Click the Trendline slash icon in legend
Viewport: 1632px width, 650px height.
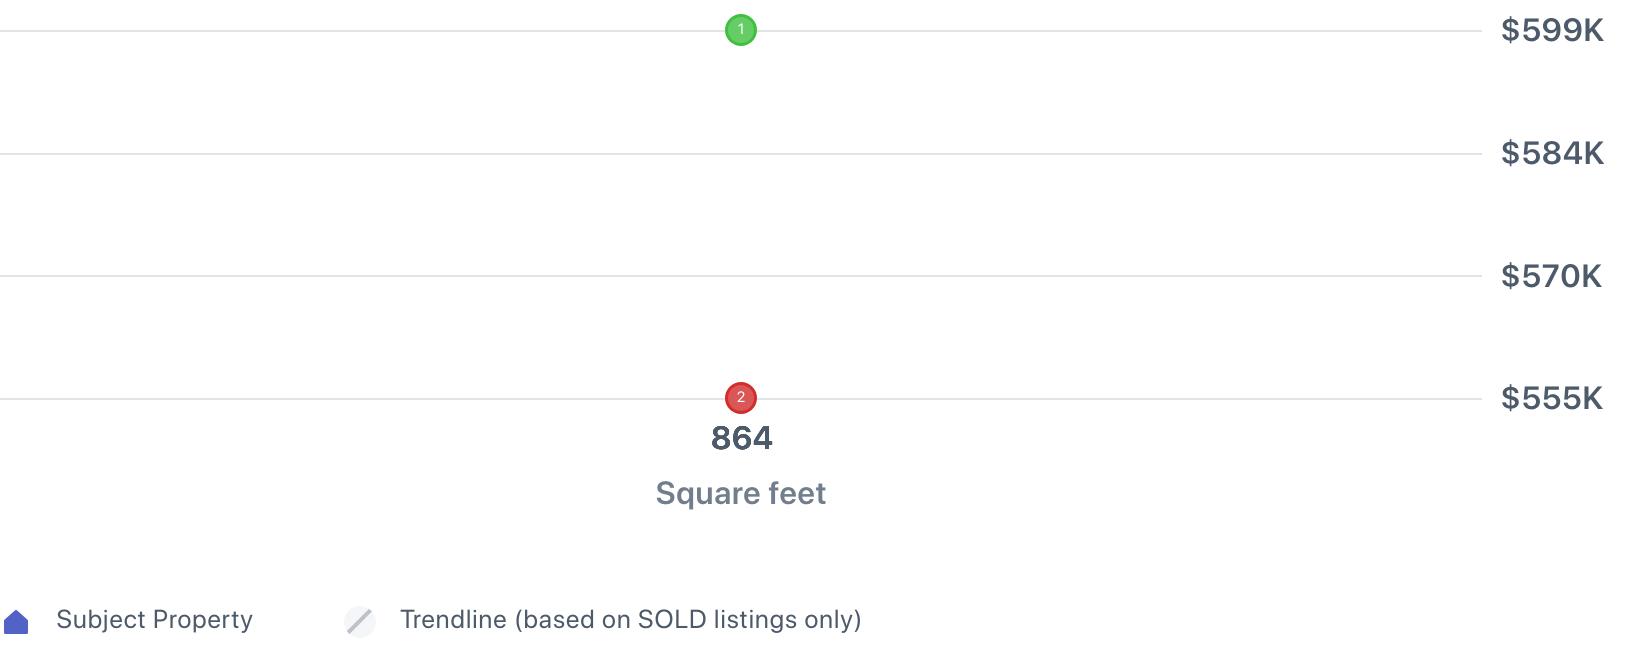click(360, 621)
